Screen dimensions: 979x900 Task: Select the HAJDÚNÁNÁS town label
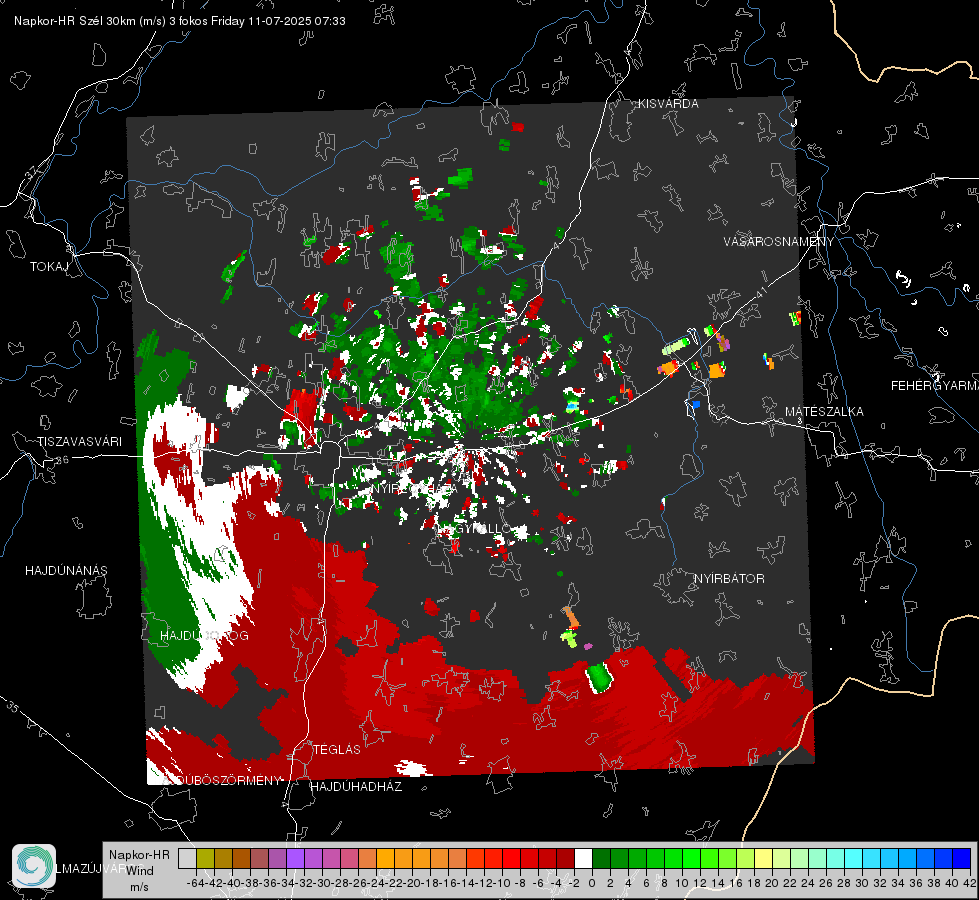[66, 571]
